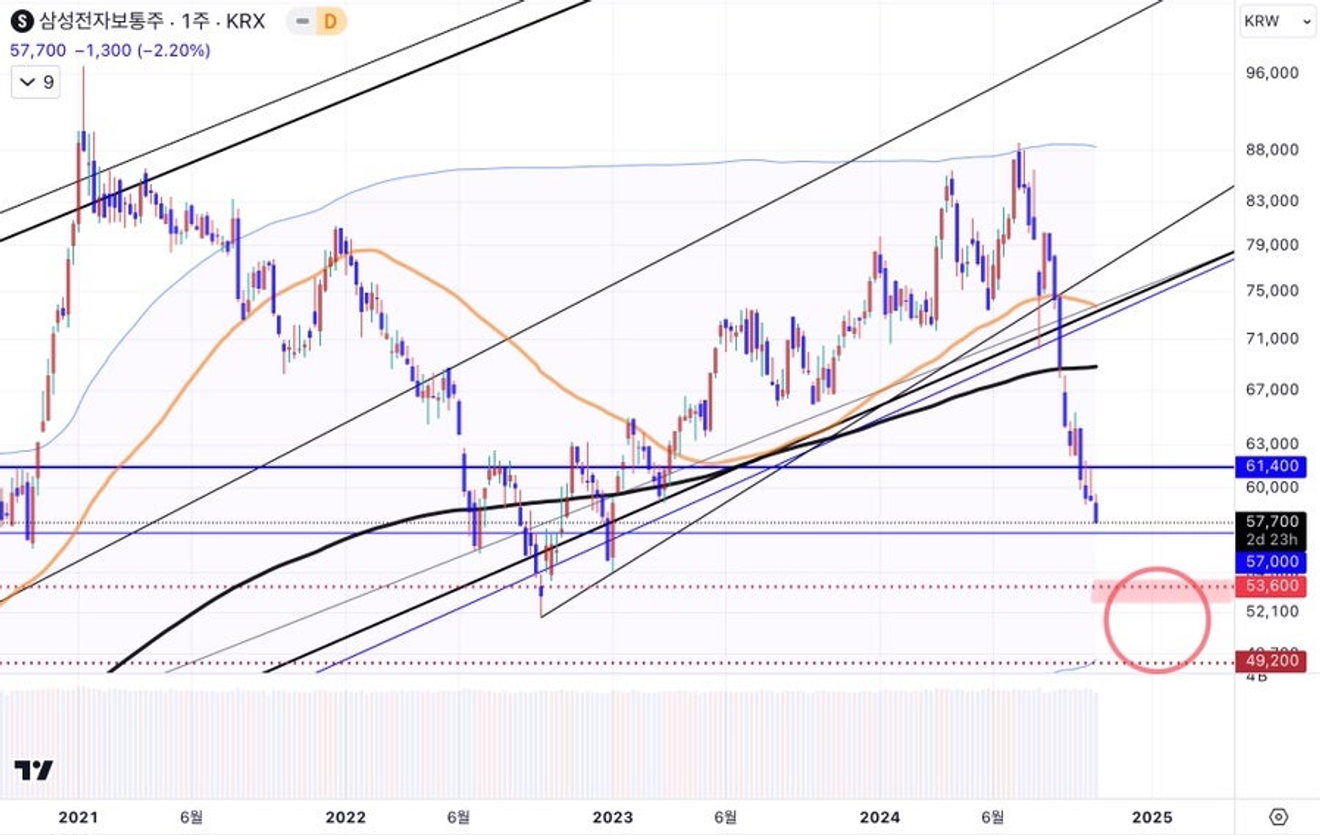Click the 2d 23h countdown label
Image resolution: width=1320 pixels, height=835 pixels.
1271,539
